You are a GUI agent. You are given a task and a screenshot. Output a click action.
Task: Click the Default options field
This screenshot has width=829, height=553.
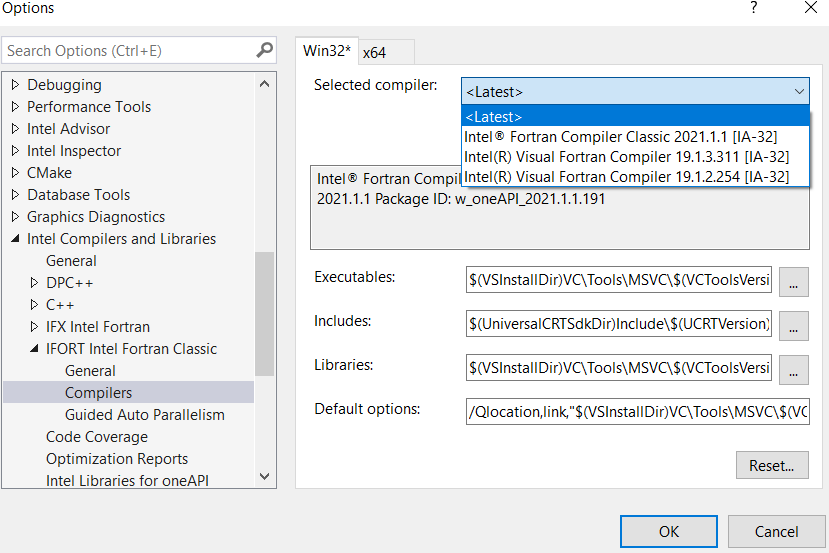pos(638,411)
